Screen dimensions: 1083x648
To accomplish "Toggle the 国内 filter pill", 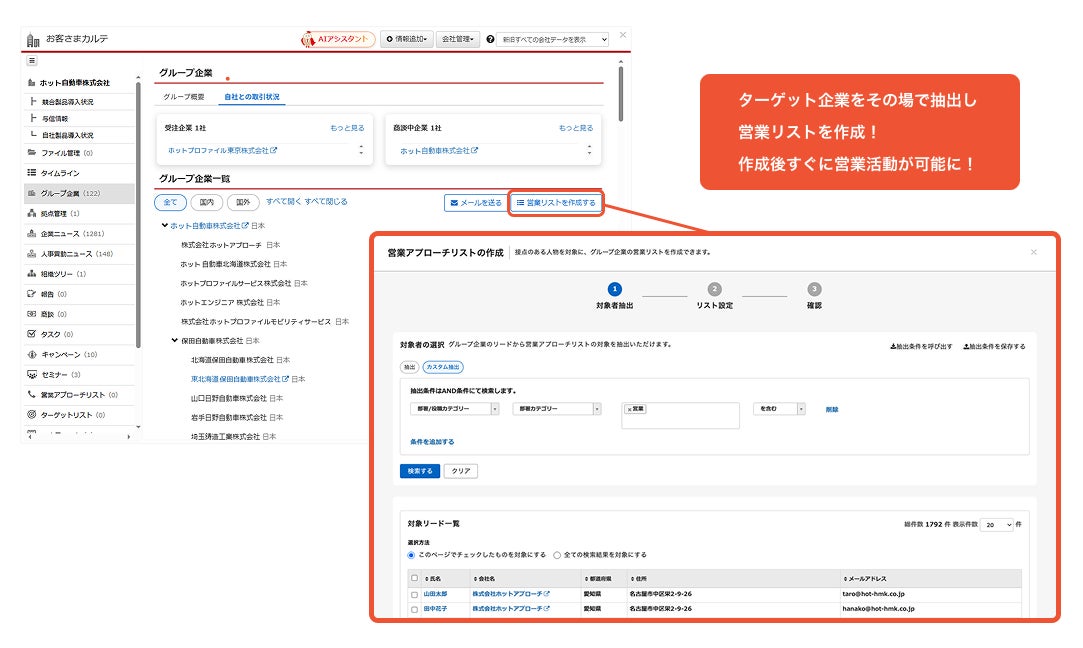I will (207, 202).
